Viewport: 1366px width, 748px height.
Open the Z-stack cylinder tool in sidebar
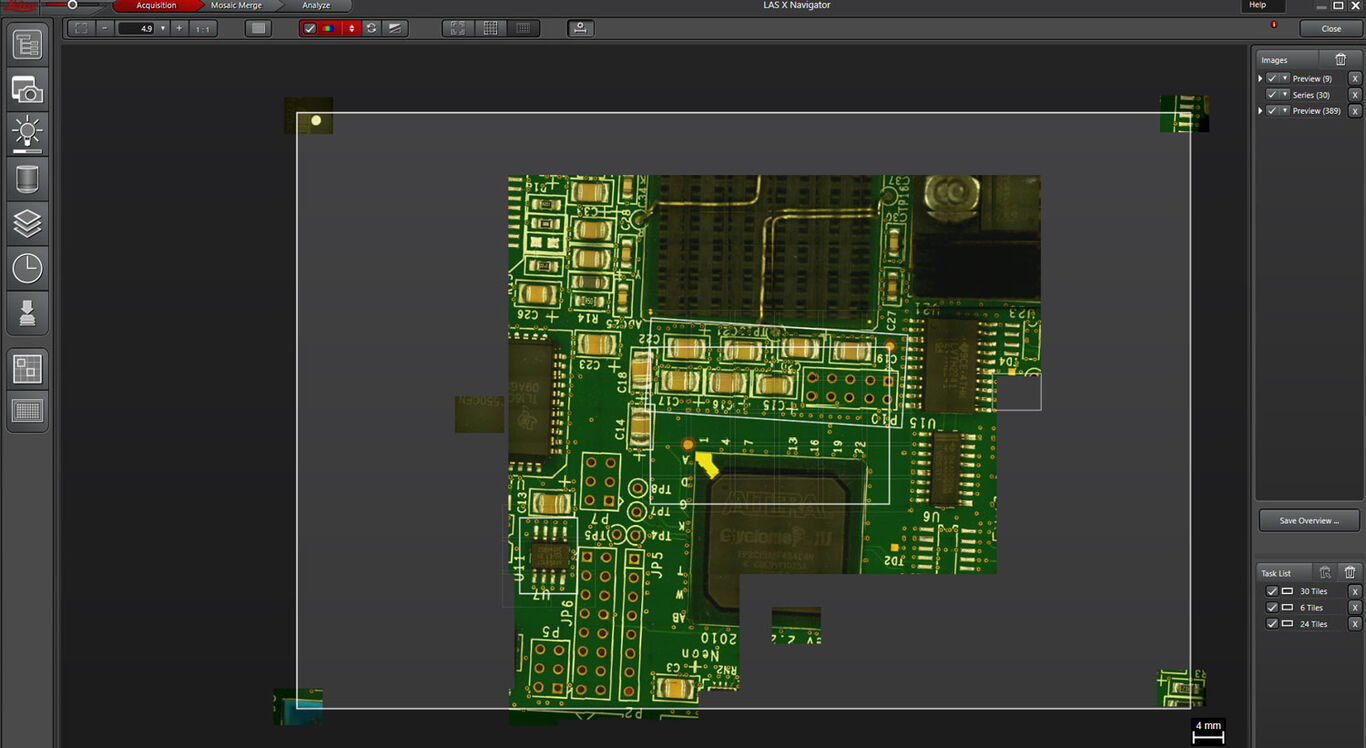[27, 178]
